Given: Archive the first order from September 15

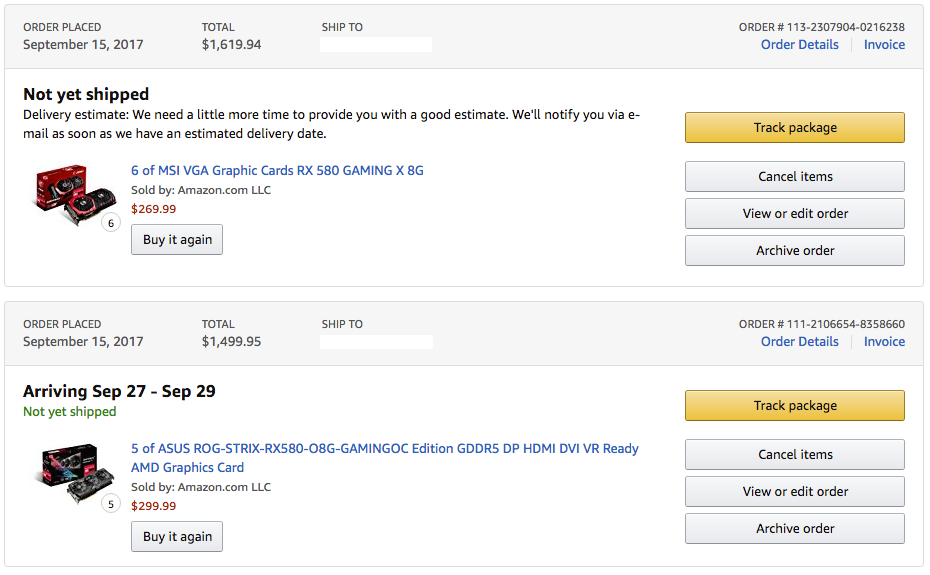Looking at the screenshot, I should tap(795, 251).
